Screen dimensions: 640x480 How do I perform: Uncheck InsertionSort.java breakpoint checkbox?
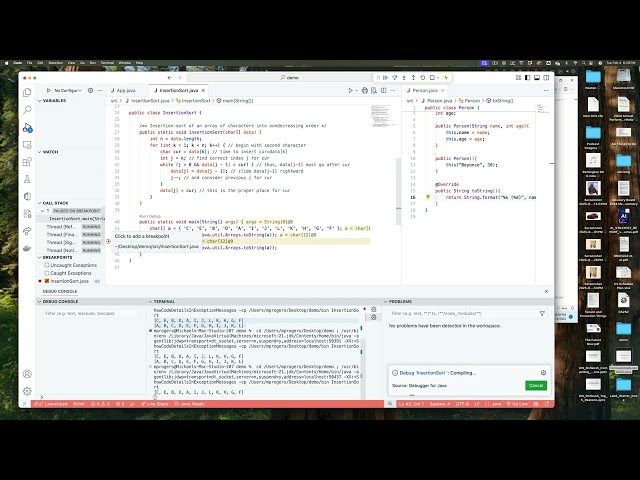click(x=47, y=281)
